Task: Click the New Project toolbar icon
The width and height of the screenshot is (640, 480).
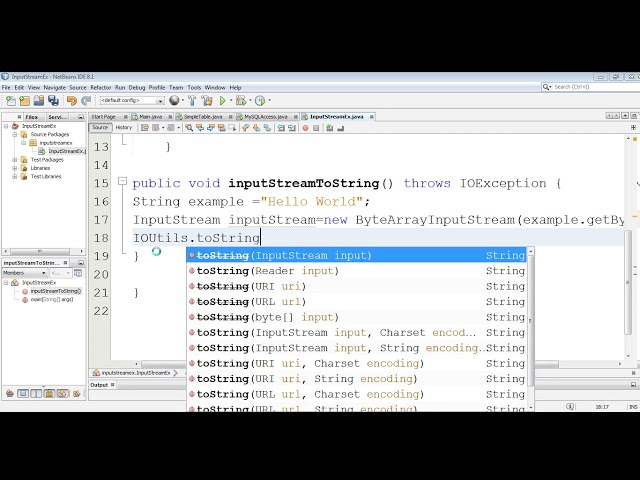Action: 24,100
